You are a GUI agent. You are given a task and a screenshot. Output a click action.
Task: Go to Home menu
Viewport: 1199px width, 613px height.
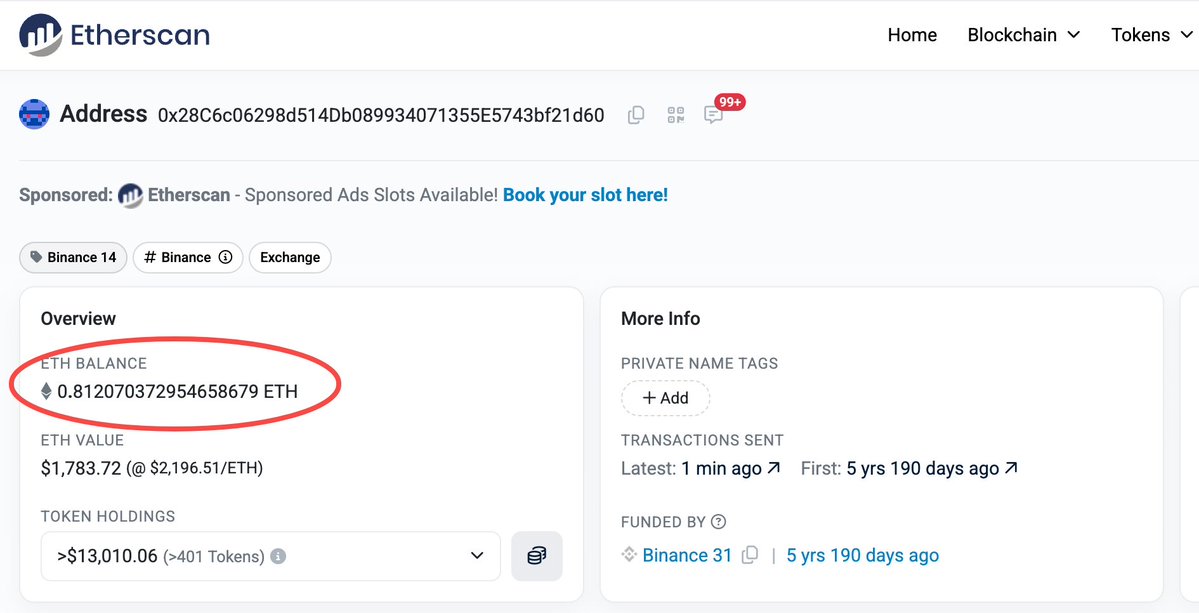point(912,35)
